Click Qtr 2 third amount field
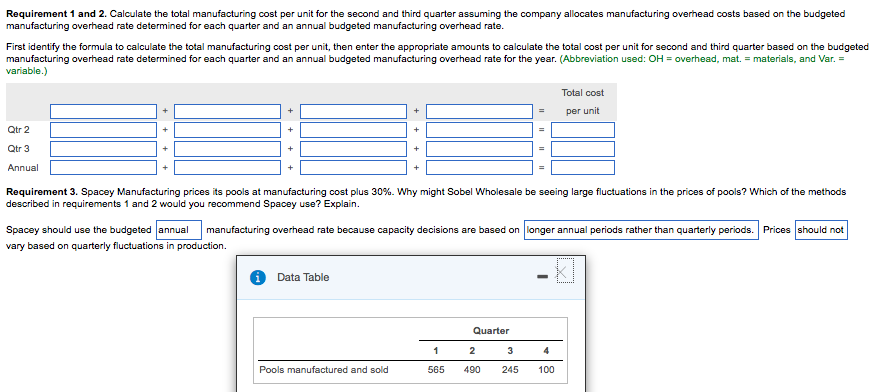 354,130
